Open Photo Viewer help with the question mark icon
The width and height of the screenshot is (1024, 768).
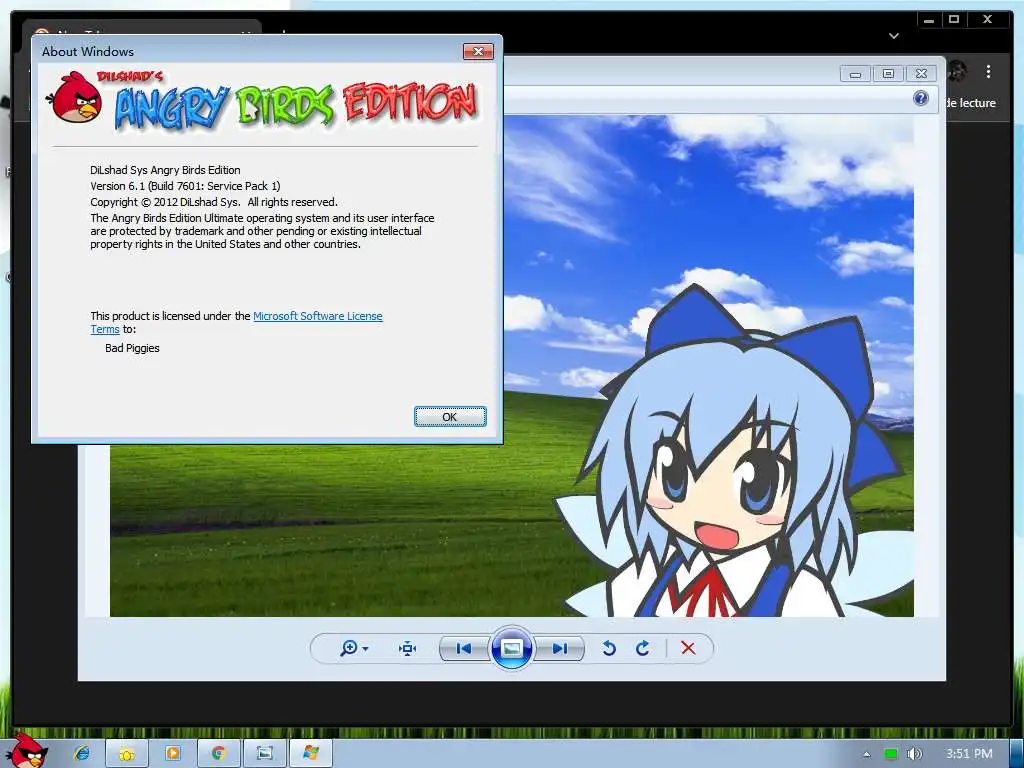(x=921, y=99)
